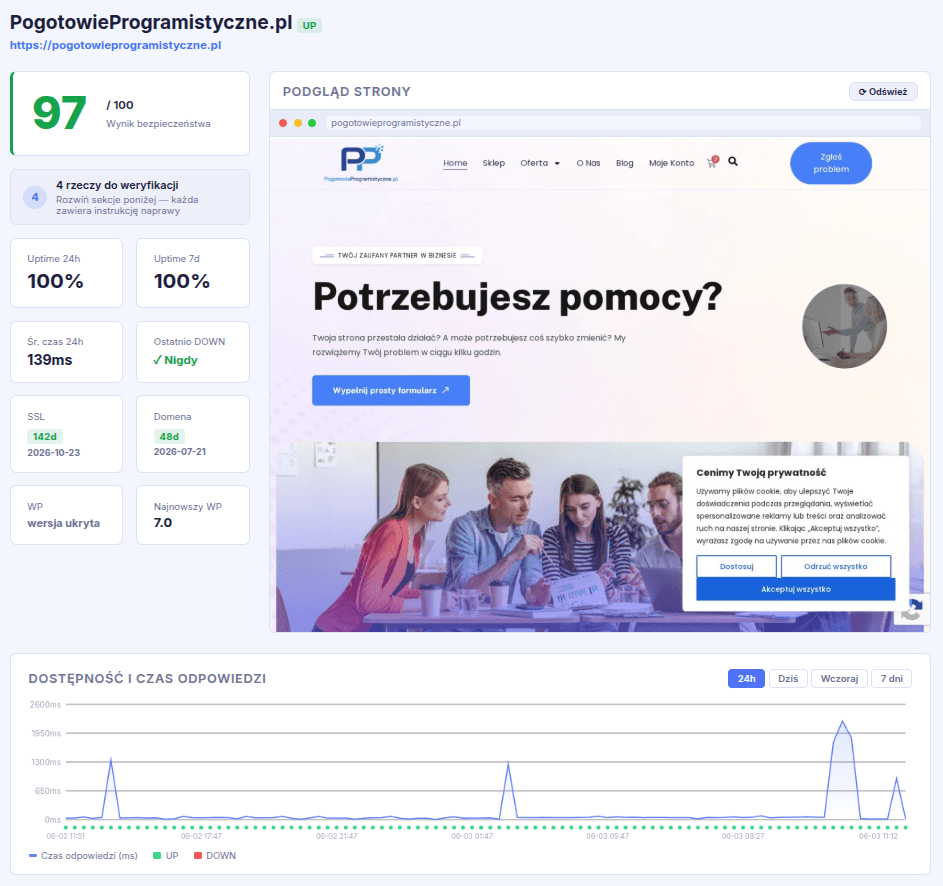The width and height of the screenshot is (943, 886).
Task: Click the round team photo thumbnail
Action: pos(844,326)
